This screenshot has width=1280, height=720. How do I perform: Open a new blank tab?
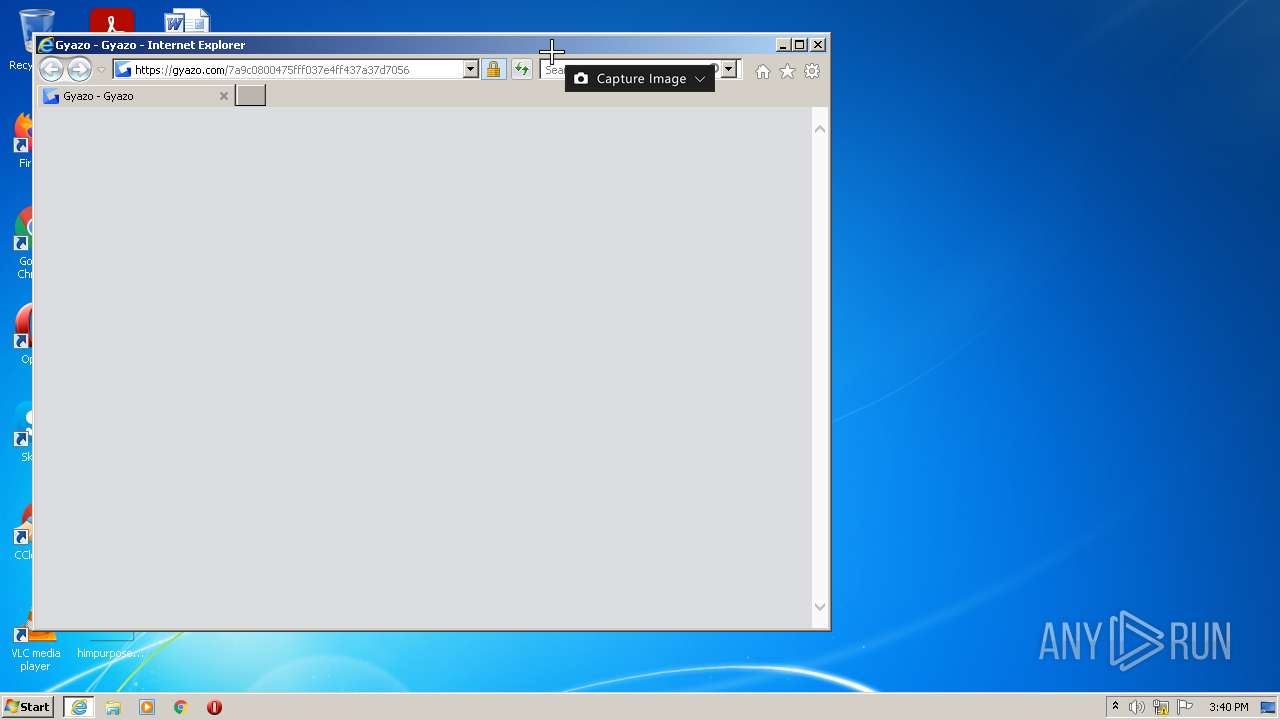tap(250, 95)
